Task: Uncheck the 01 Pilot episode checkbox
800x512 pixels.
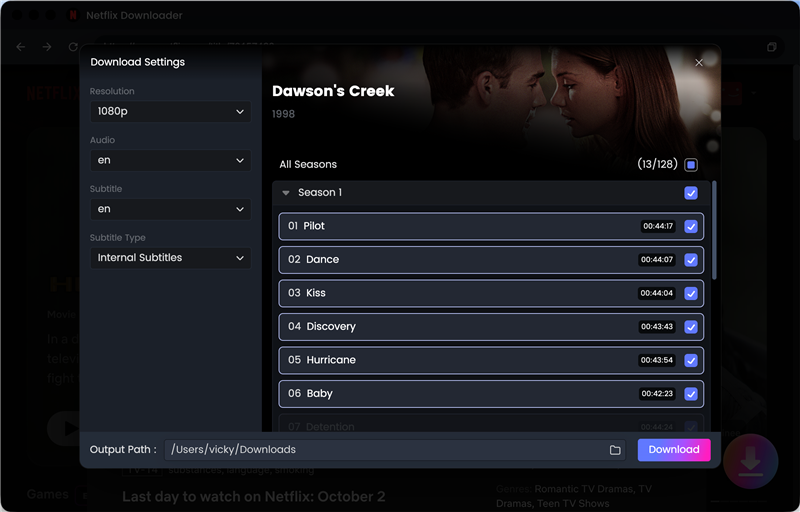Action: (691, 226)
